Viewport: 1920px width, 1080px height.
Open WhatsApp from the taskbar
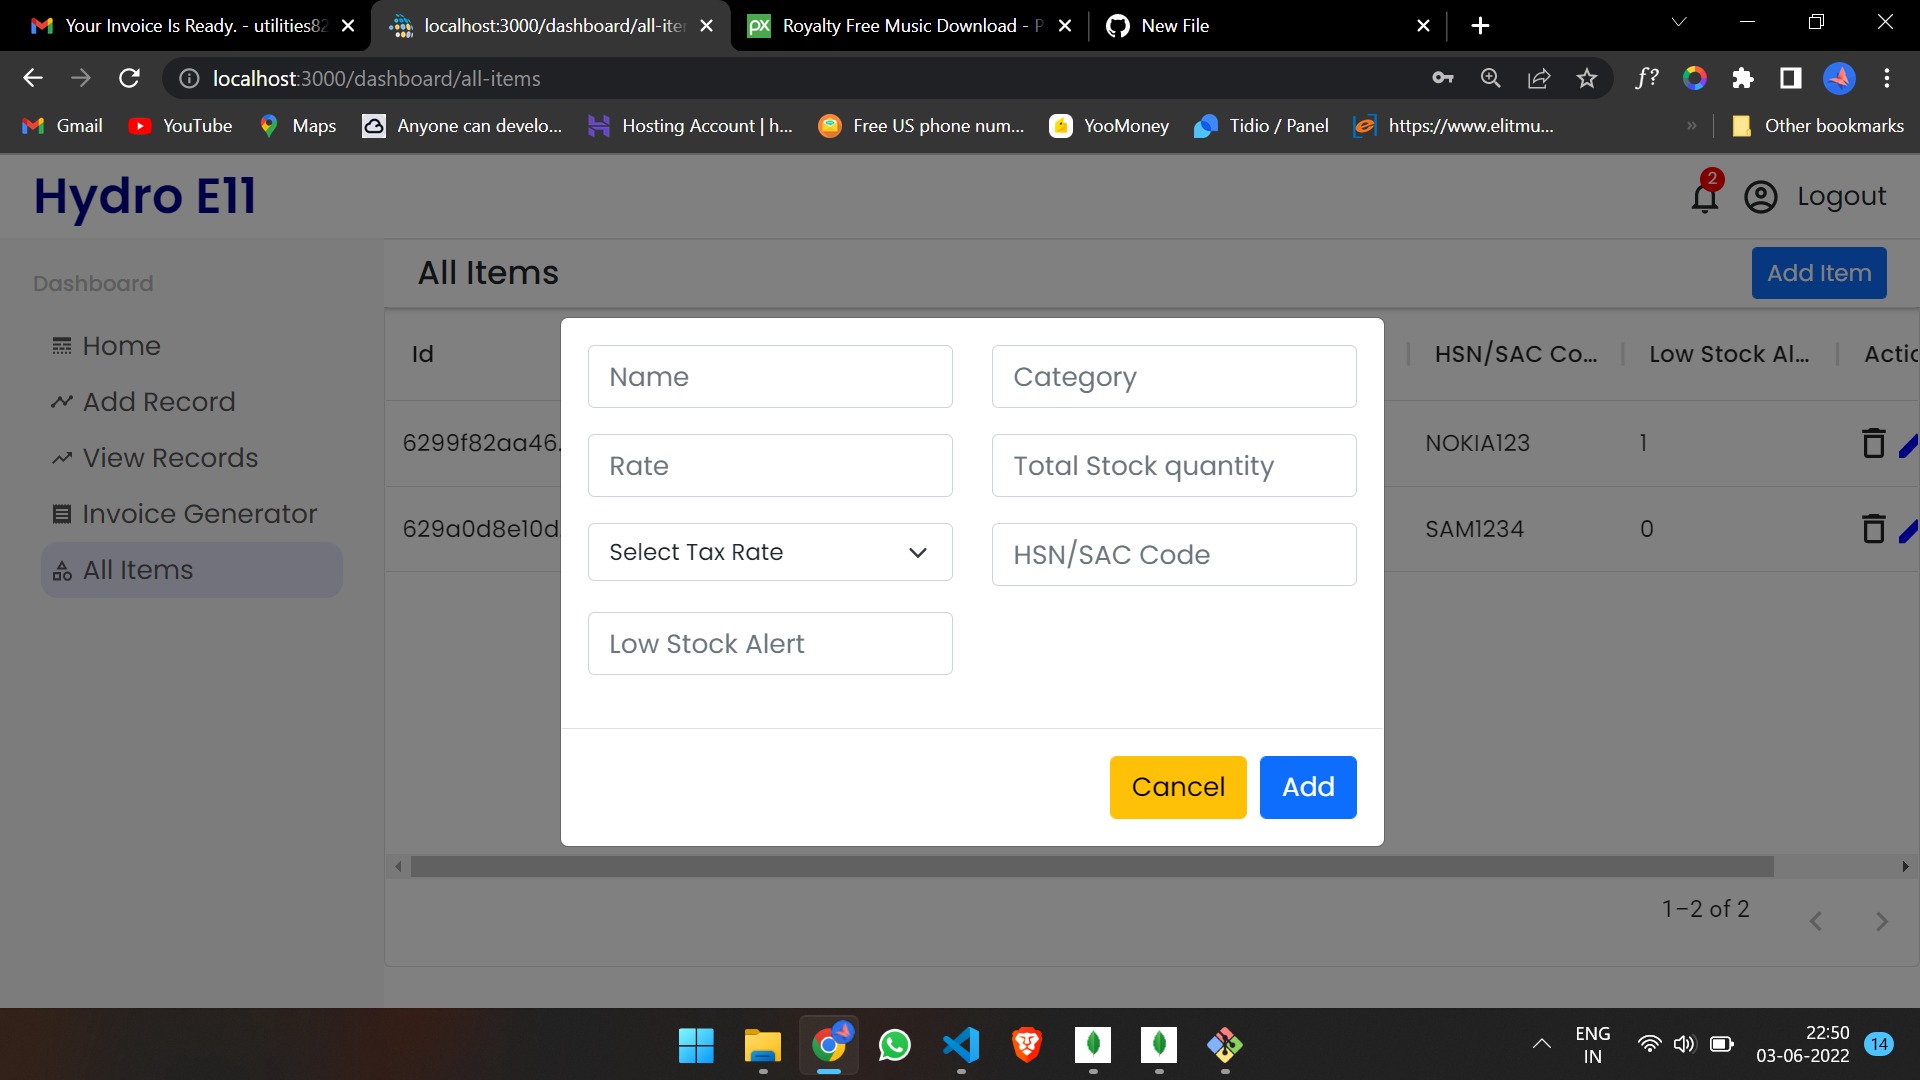(x=894, y=1046)
